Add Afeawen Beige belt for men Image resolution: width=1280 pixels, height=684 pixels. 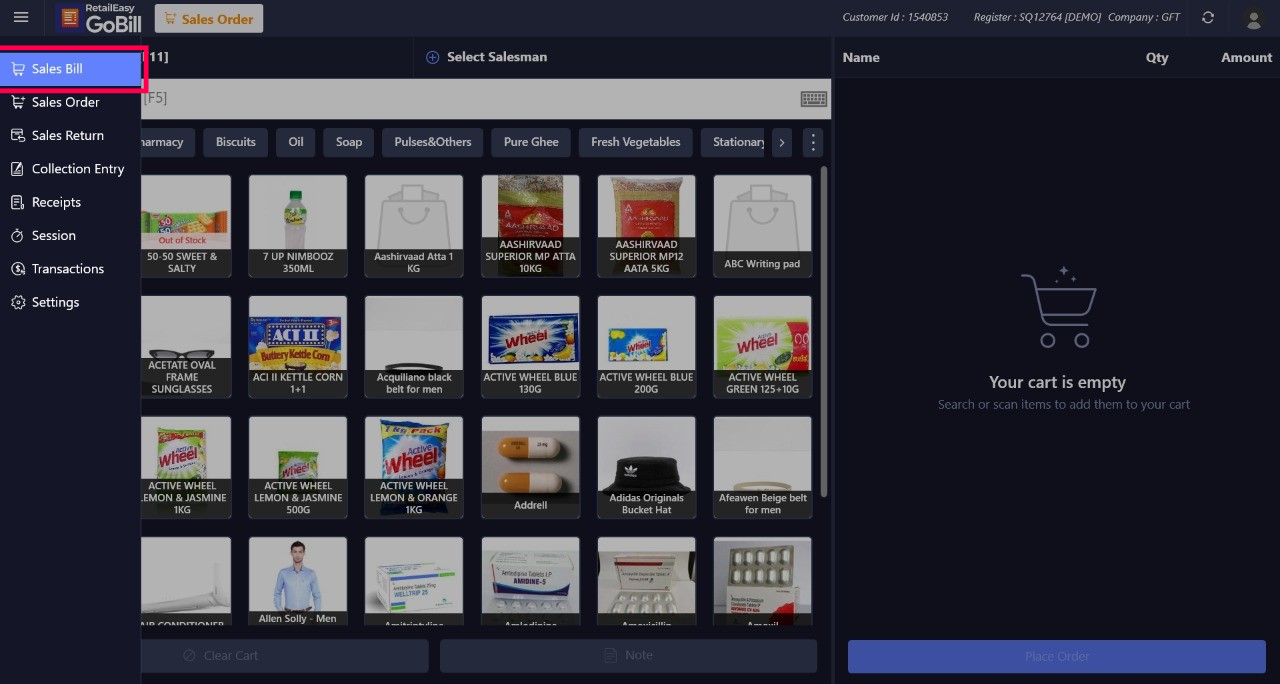pyautogui.click(x=762, y=468)
